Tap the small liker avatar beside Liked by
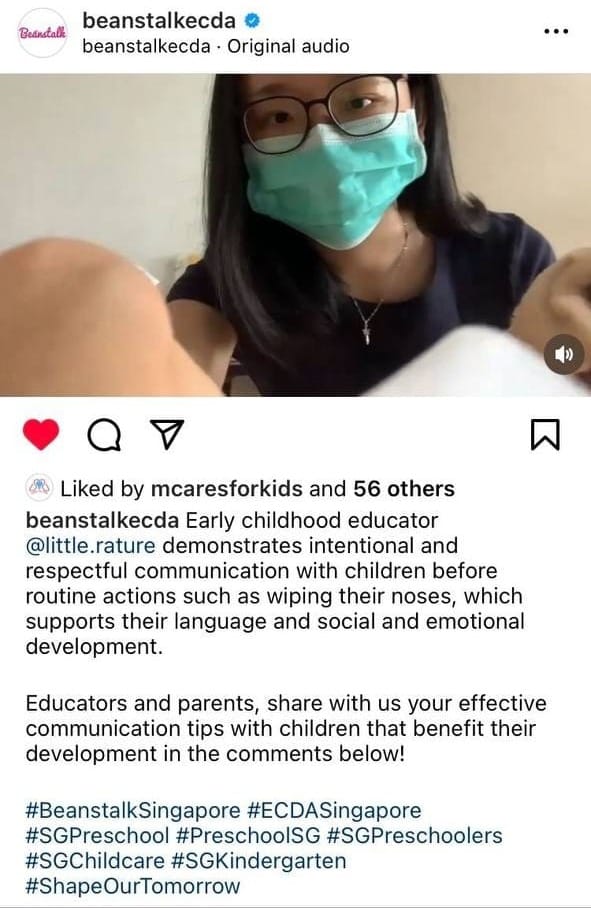This screenshot has height=908, width=591. point(40,489)
